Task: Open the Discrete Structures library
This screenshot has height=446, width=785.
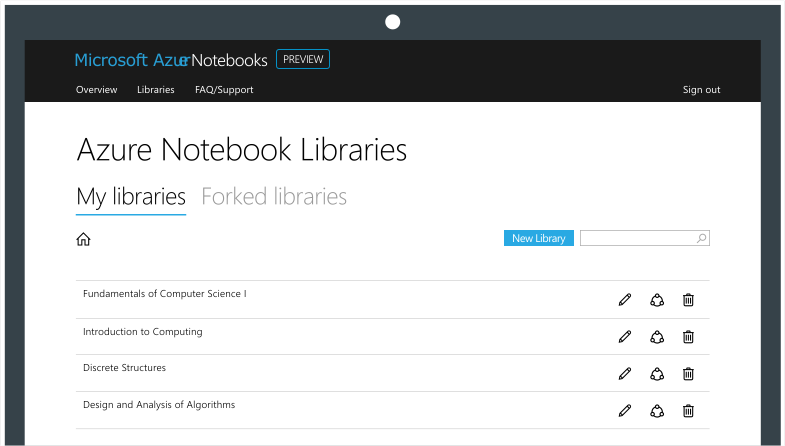Action: click(124, 368)
